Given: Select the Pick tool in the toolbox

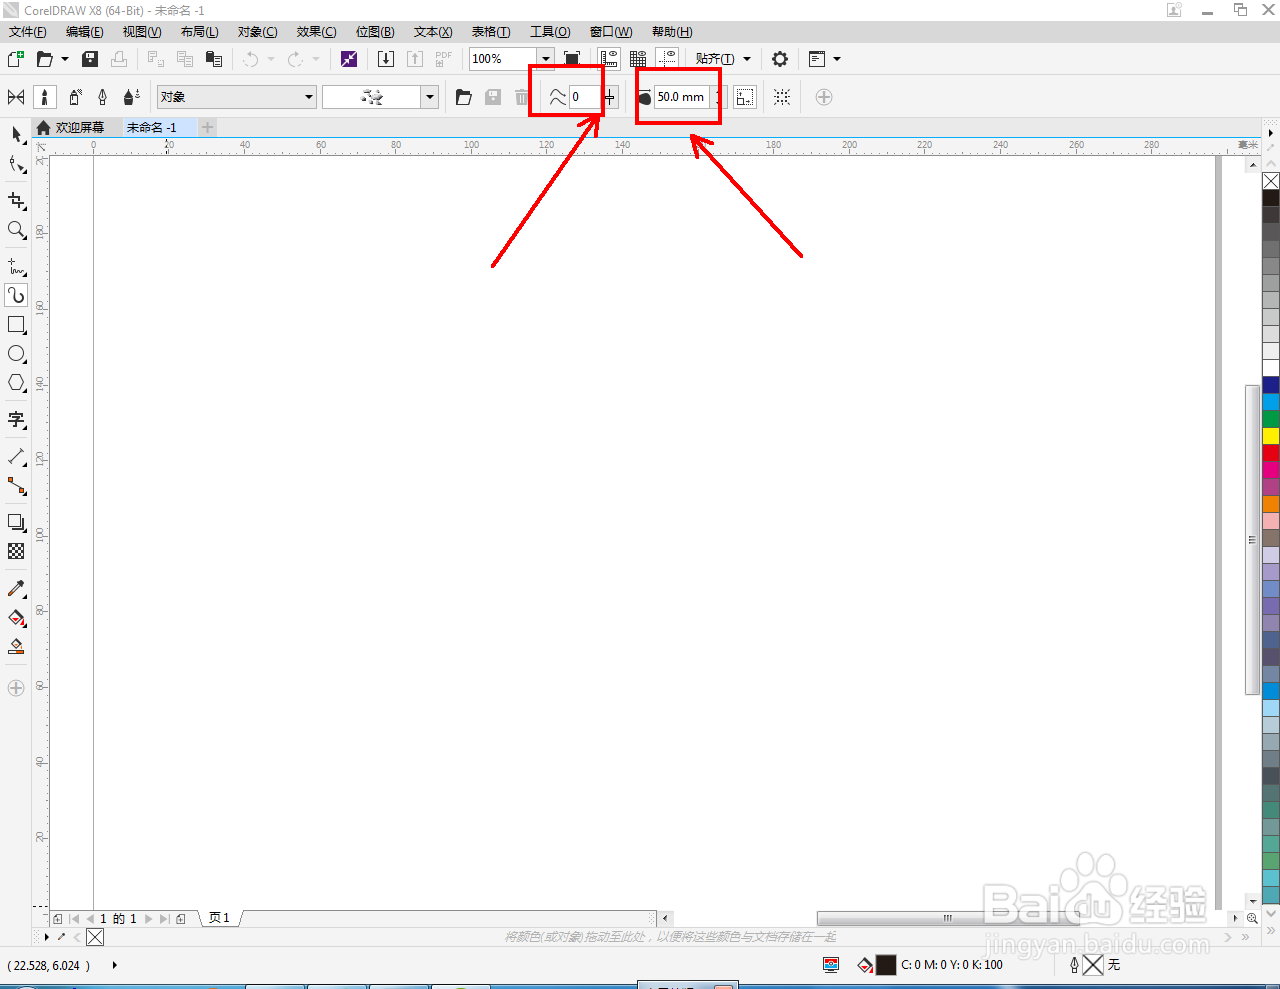Looking at the screenshot, I should click(16, 135).
